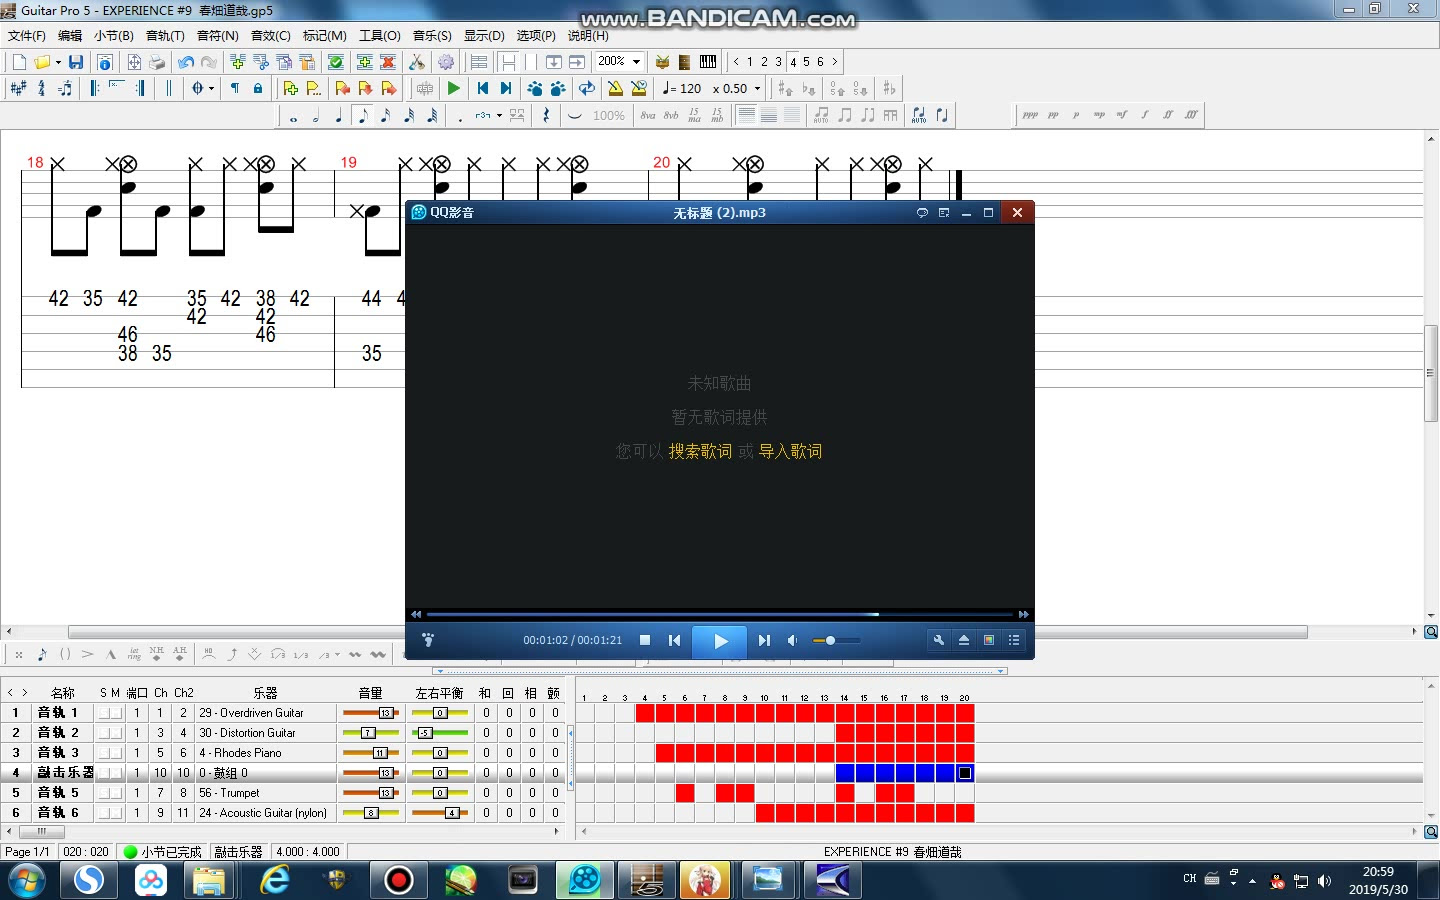Toggle mute M for 音轨 6

(x=116, y=813)
